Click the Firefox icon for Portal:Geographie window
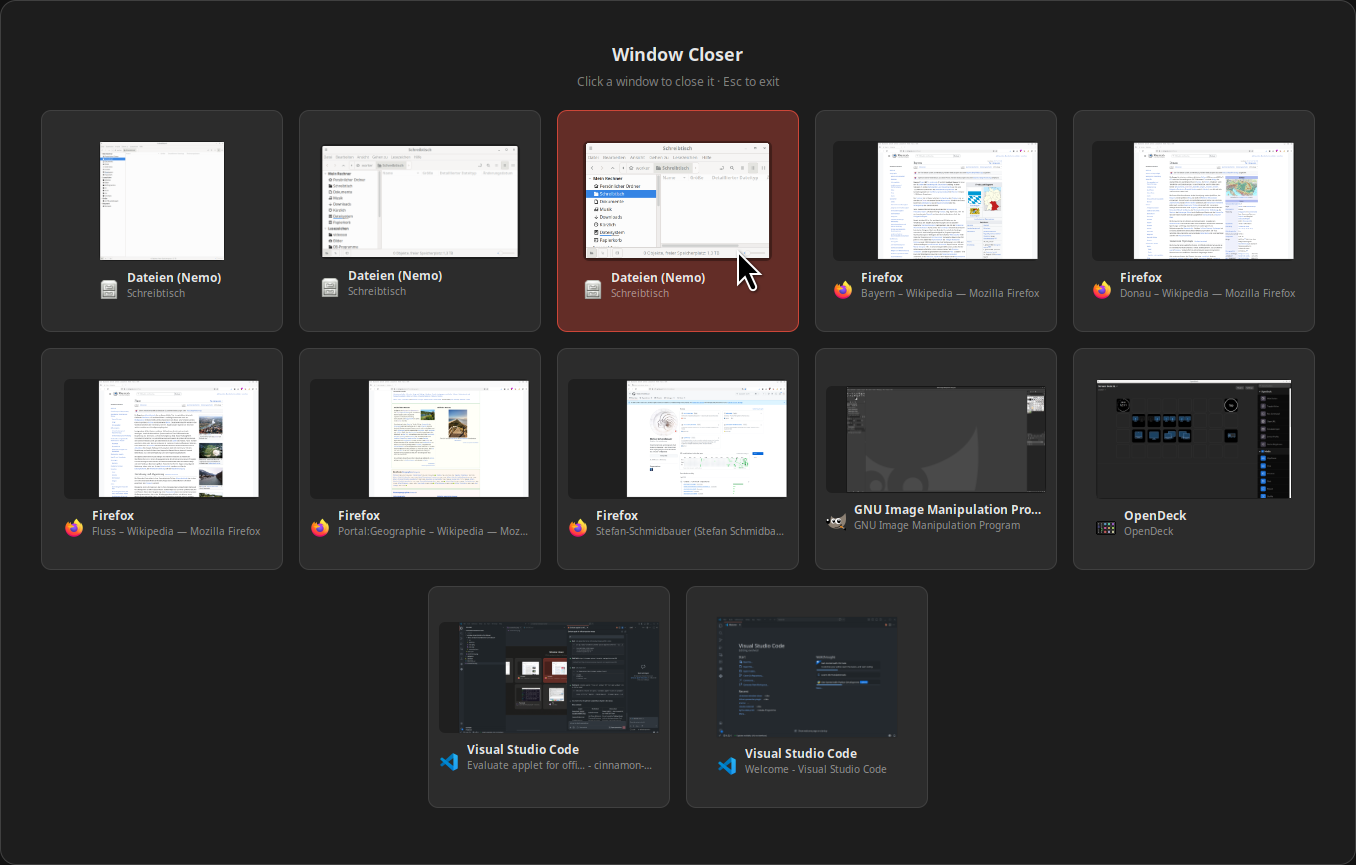 coord(320,528)
